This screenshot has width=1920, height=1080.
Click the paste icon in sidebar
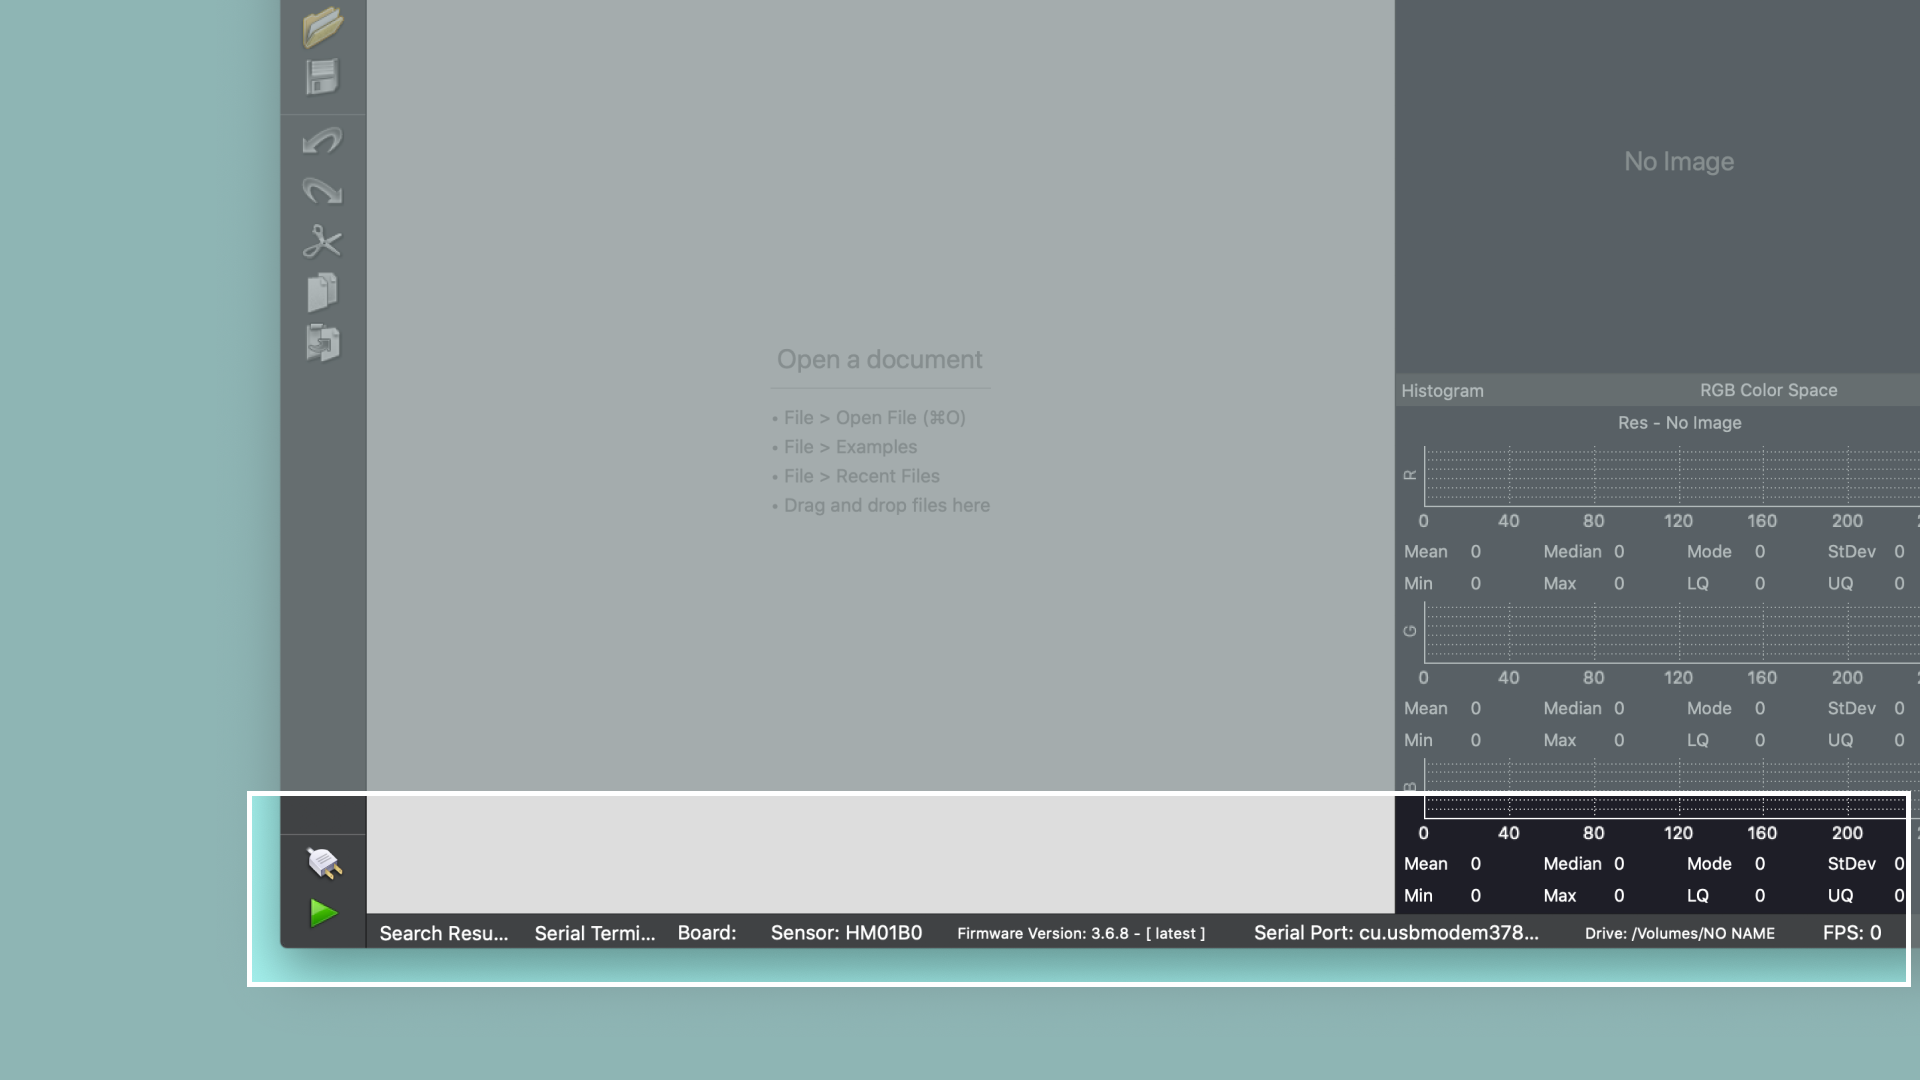coord(322,343)
